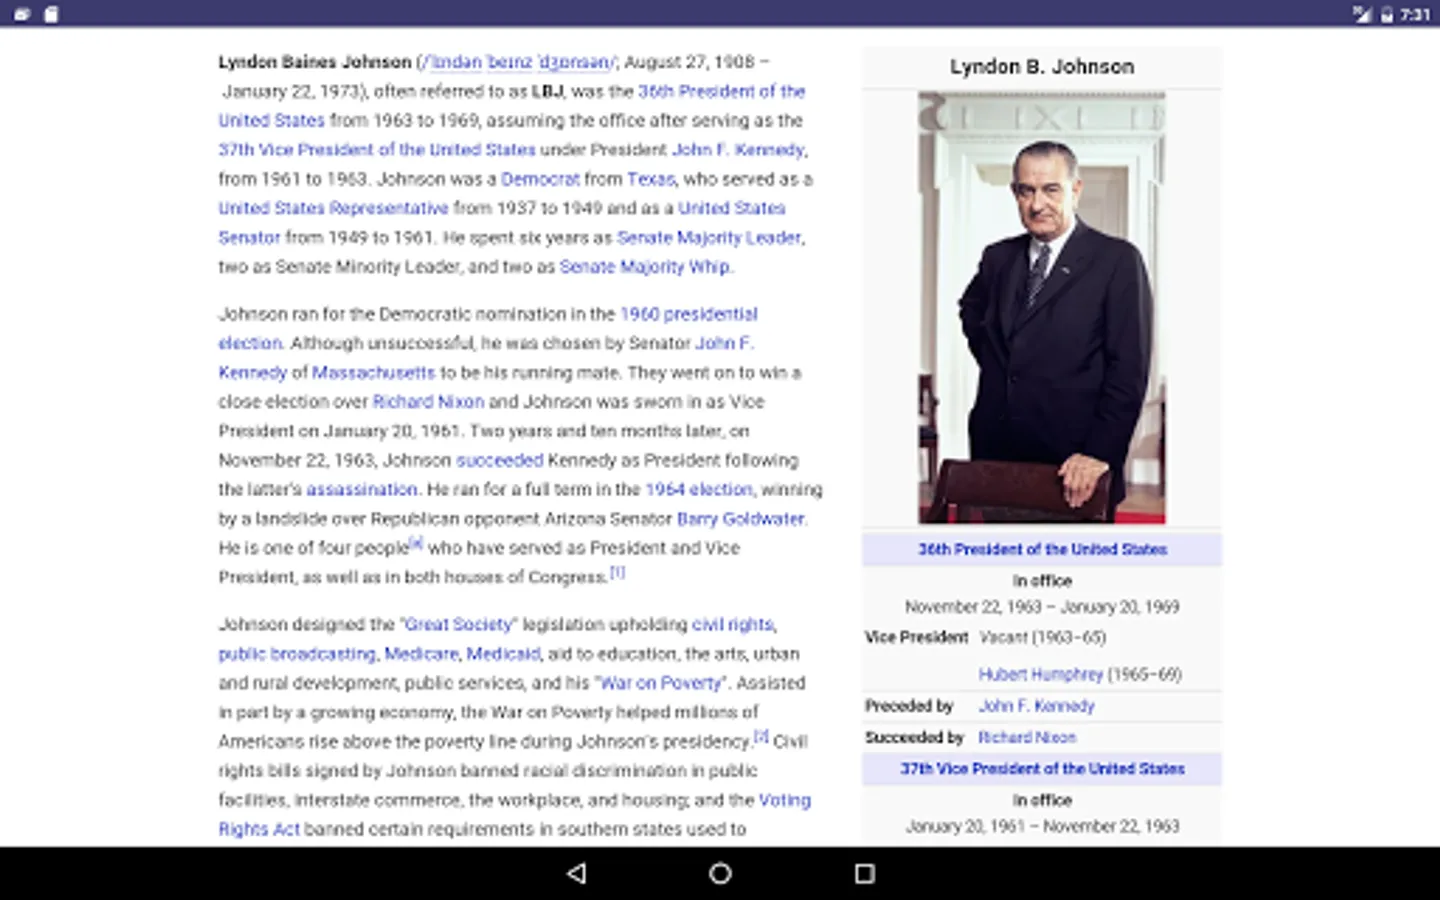Tap the 'Lyndon B. Johnson' infobox title
This screenshot has height=900, width=1440.
[x=1042, y=67]
